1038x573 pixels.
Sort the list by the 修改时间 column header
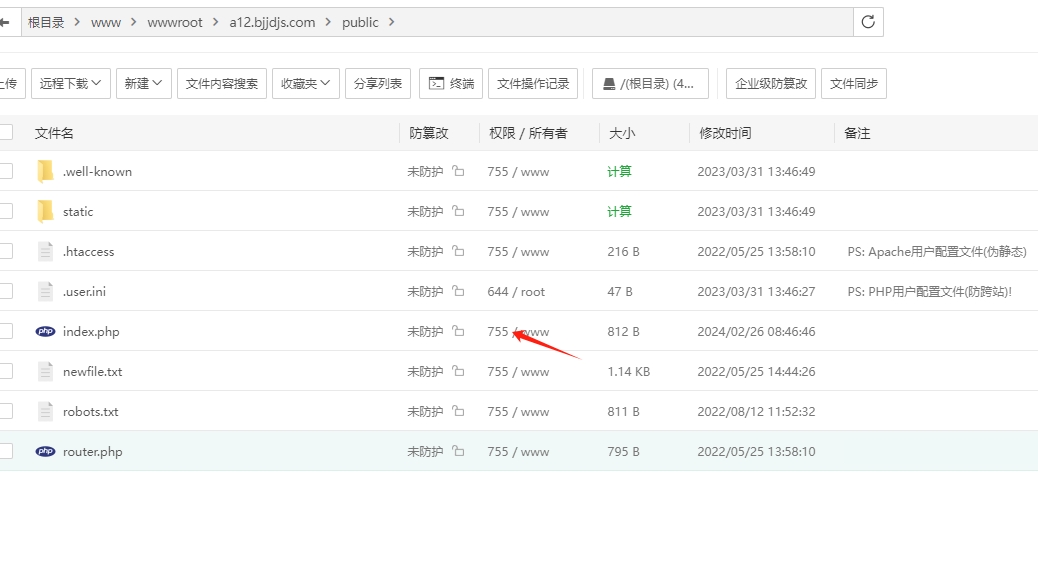[725, 133]
